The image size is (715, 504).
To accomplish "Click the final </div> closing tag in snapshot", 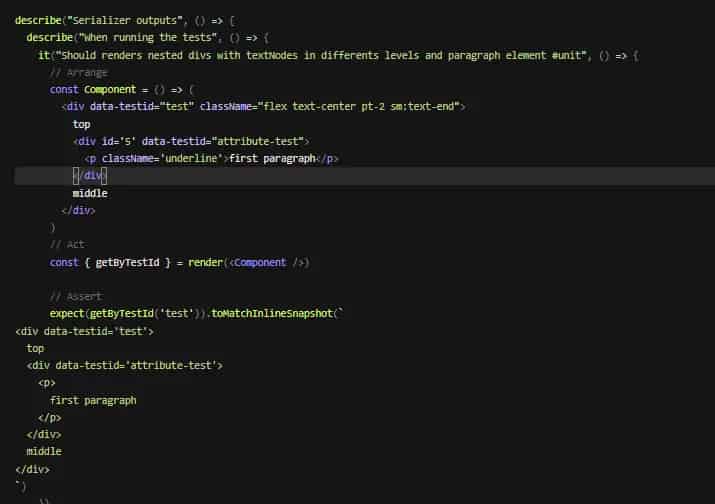I will [x=32, y=469].
